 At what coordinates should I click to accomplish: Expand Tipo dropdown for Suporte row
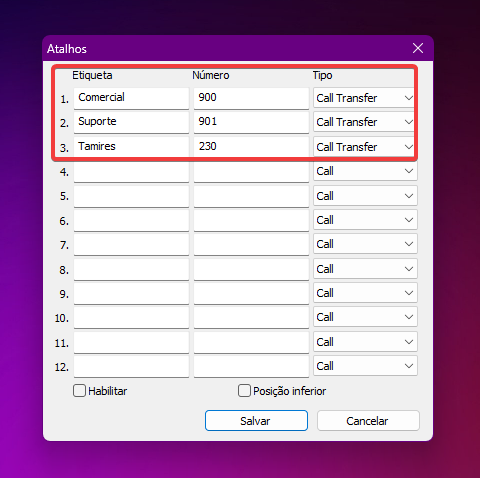pos(365,122)
